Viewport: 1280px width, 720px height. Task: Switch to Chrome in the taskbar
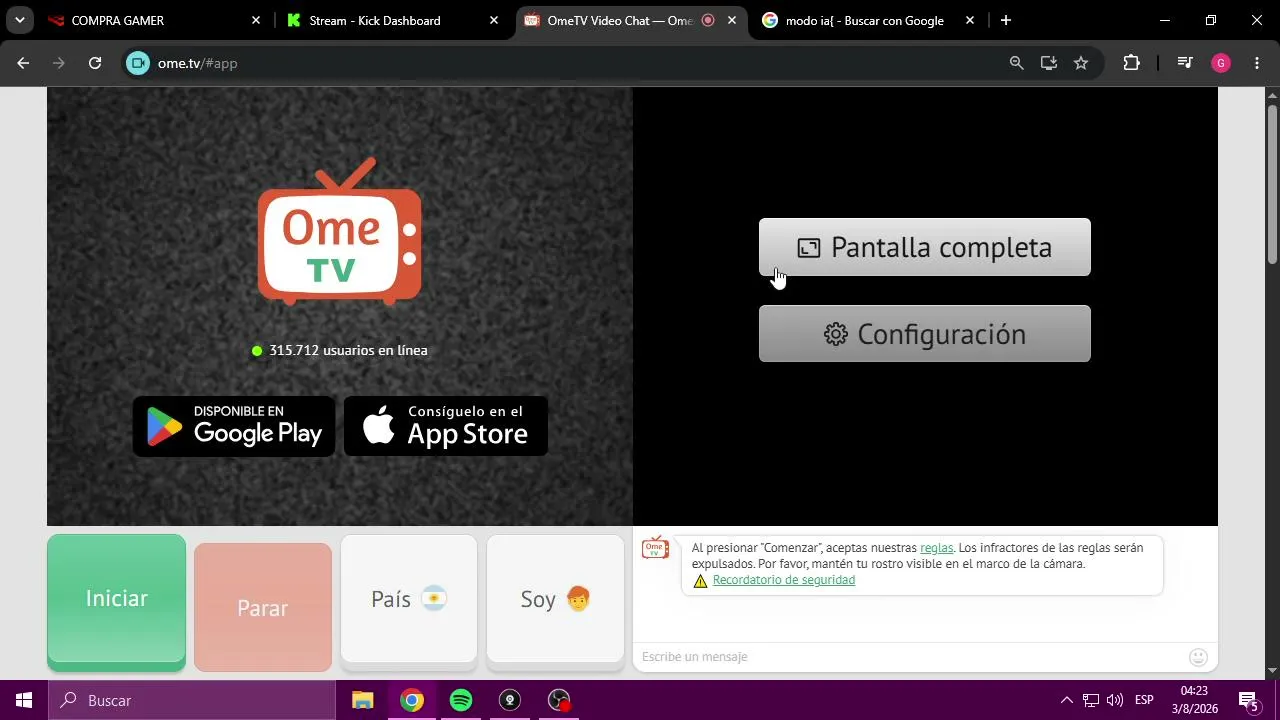pyautogui.click(x=412, y=700)
